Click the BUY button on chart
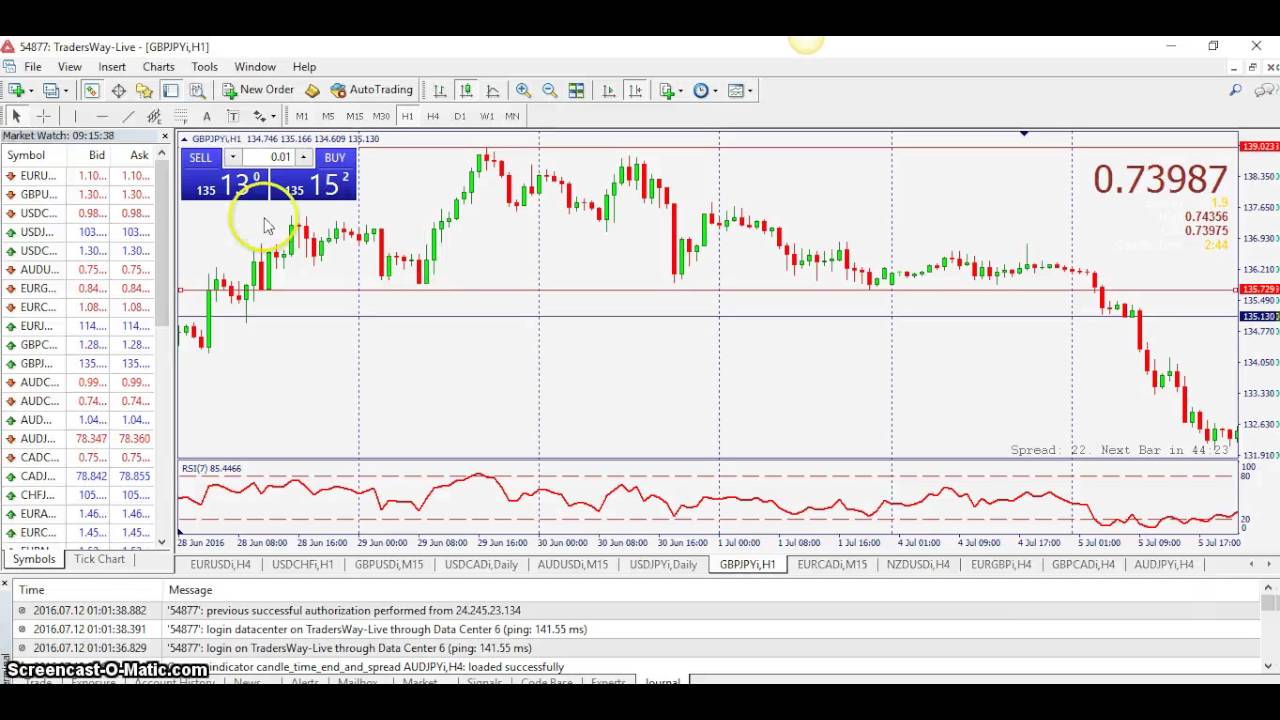The height and width of the screenshot is (720, 1280). coord(335,157)
